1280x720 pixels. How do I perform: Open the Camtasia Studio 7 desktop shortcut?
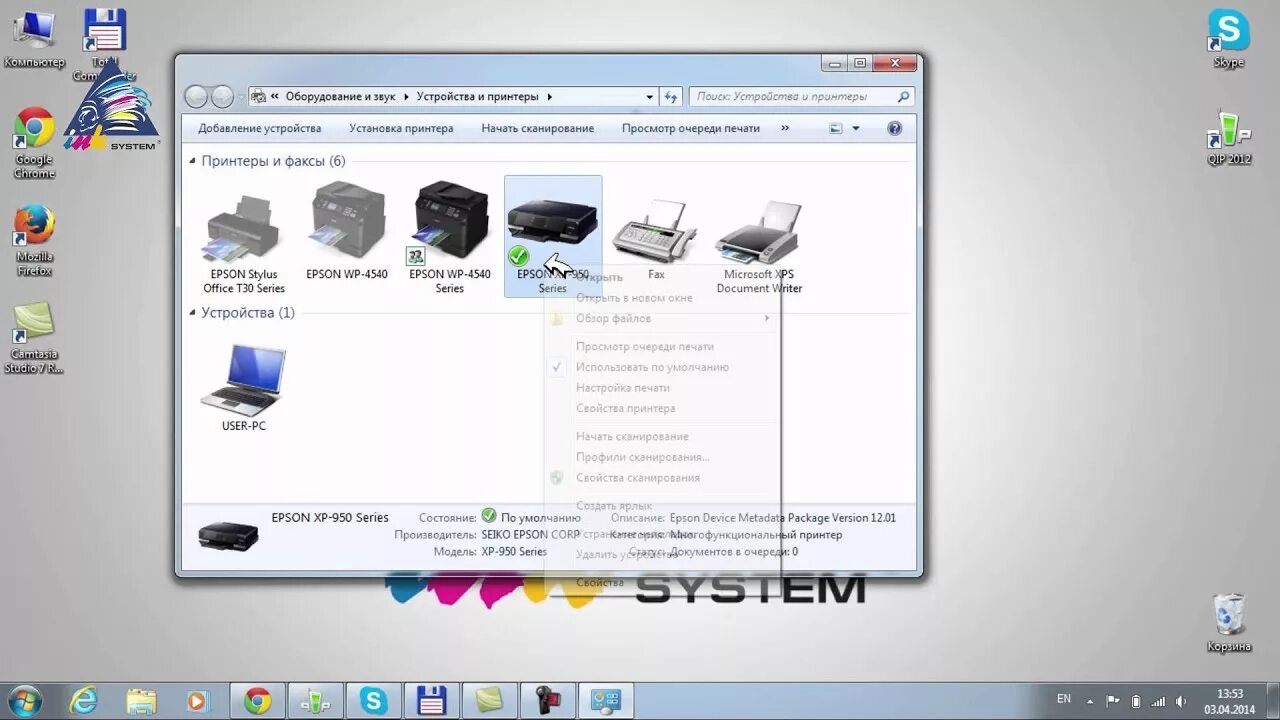point(34,338)
